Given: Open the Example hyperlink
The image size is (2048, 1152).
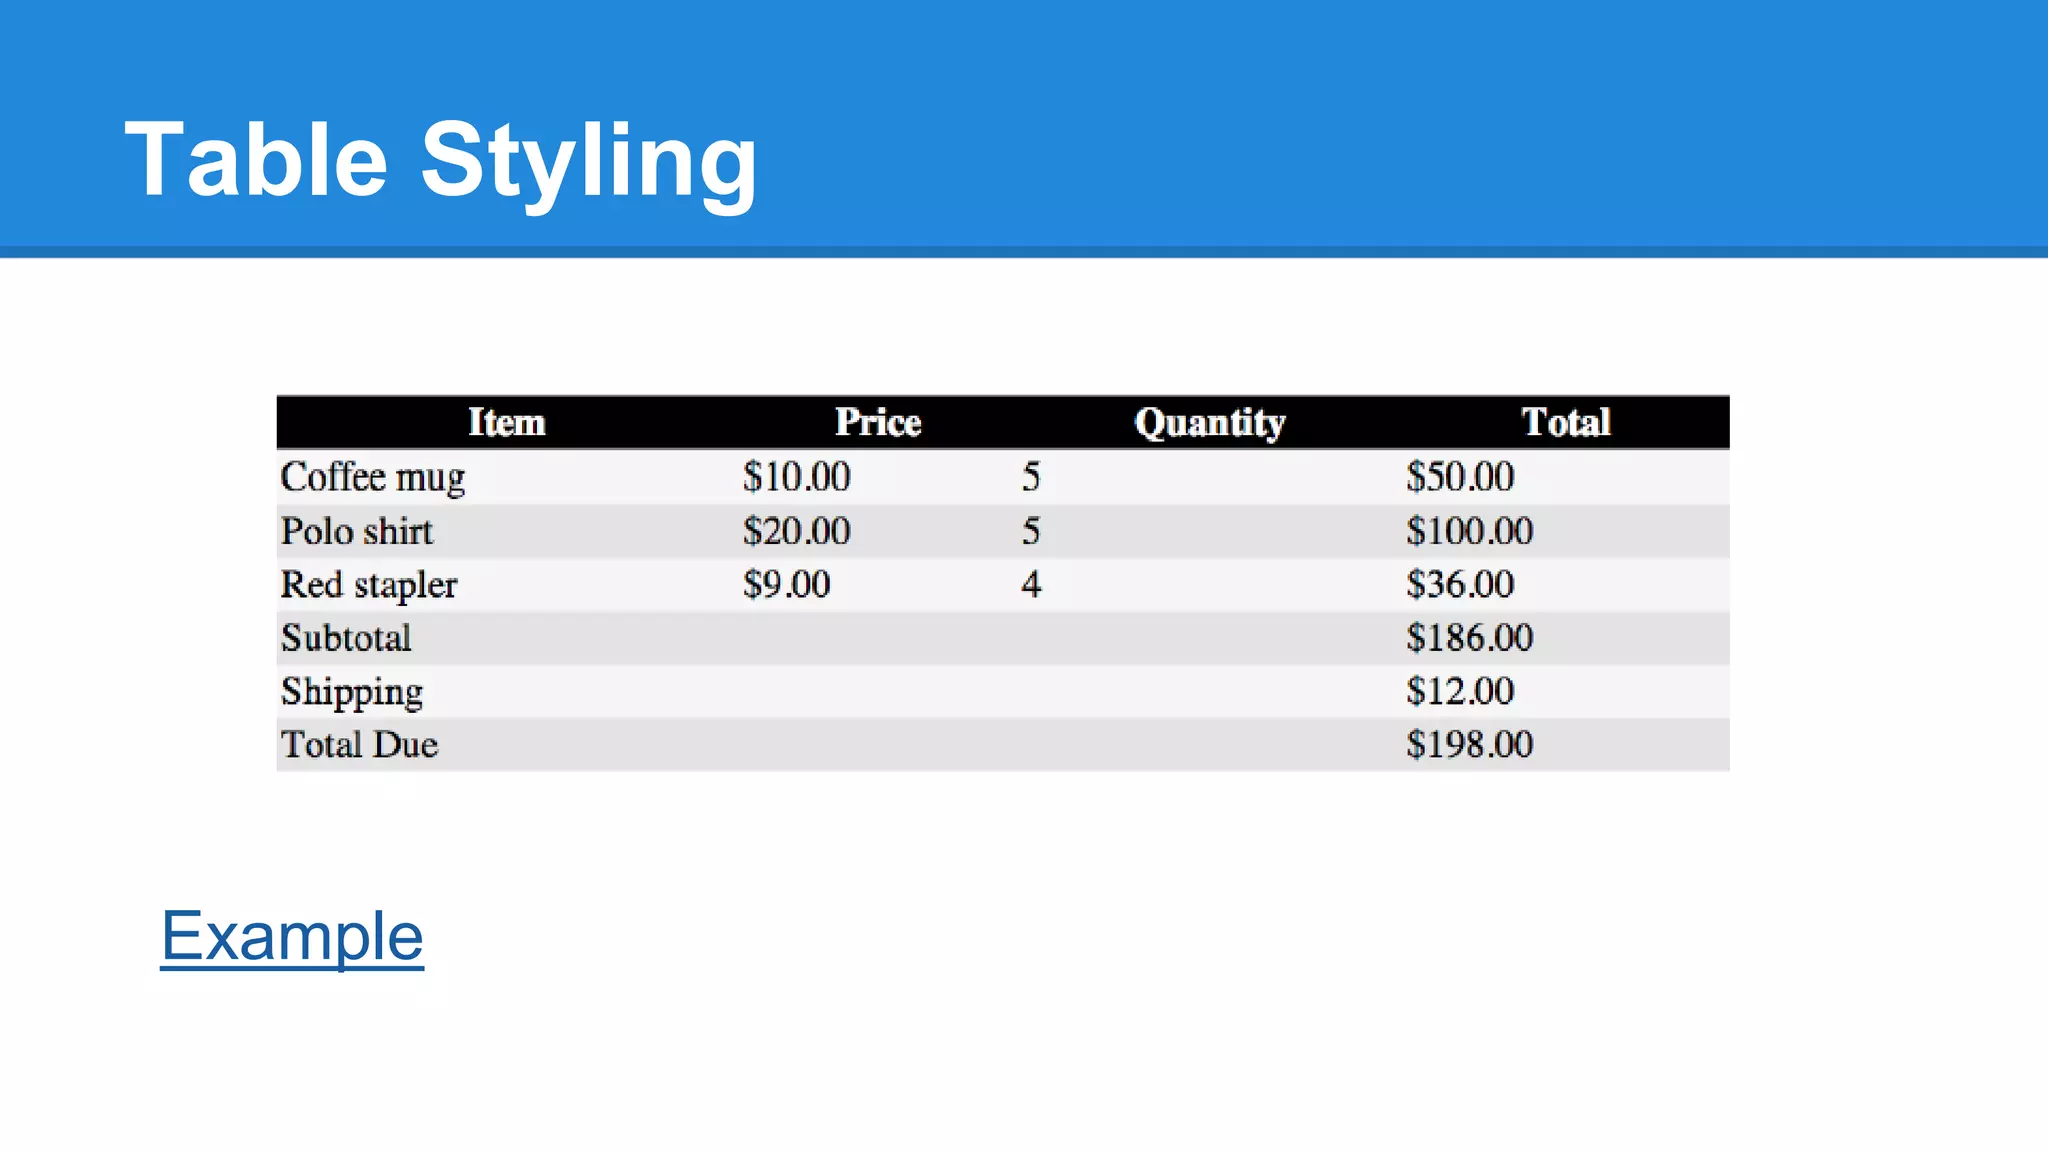Looking at the screenshot, I should point(292,936).
